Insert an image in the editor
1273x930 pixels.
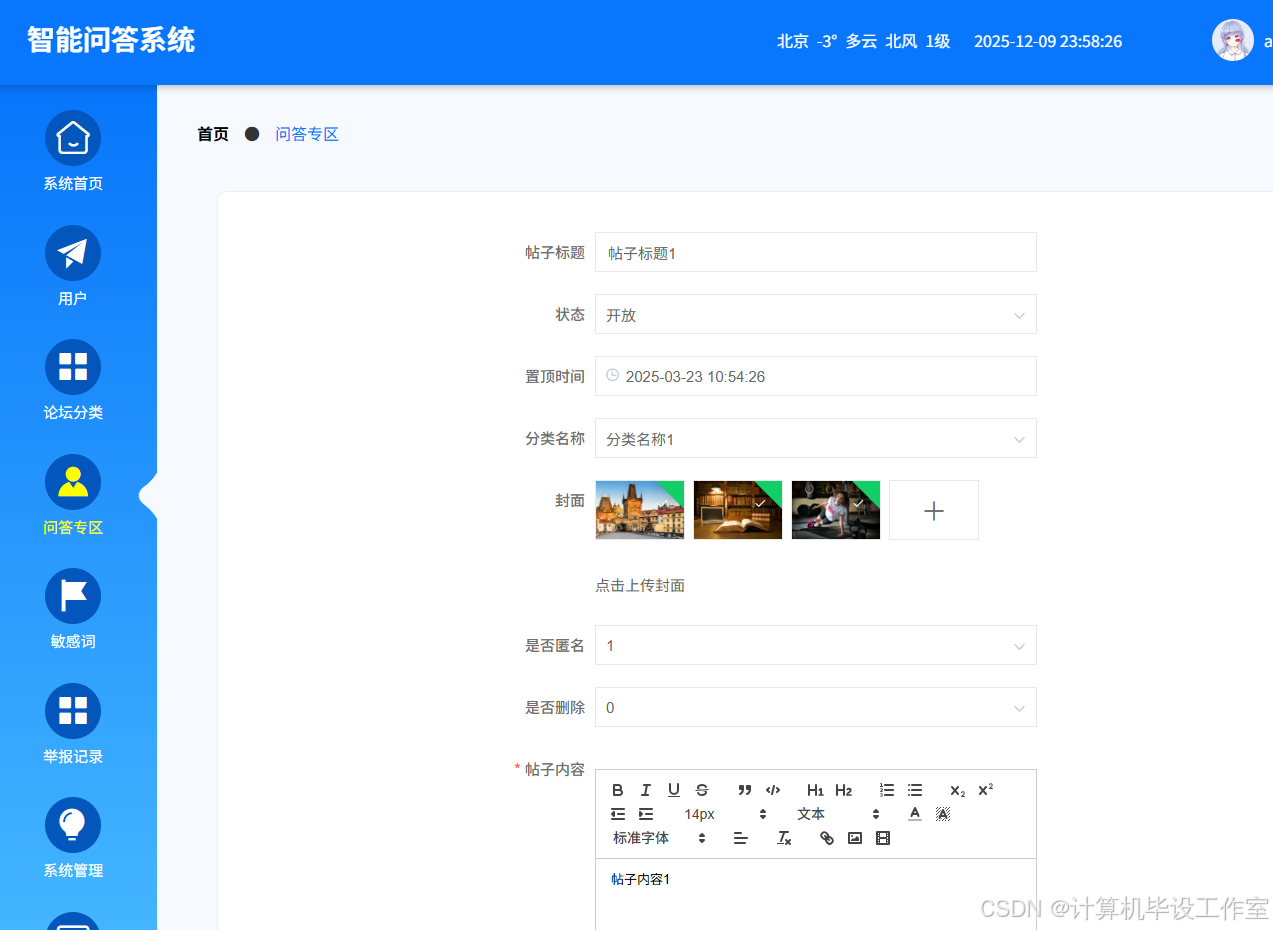854,838
